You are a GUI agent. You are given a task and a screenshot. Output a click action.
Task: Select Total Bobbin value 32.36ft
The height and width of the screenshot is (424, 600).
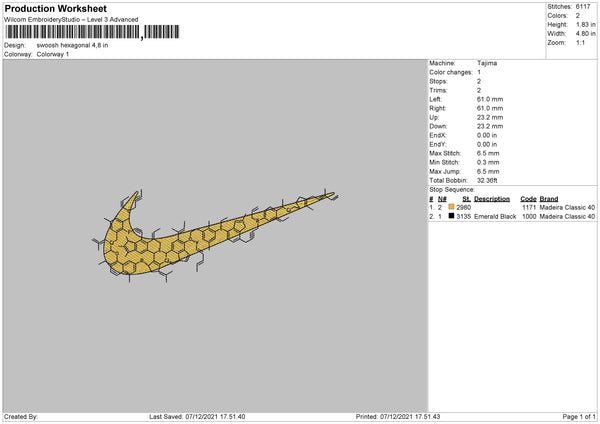(488, 181)
